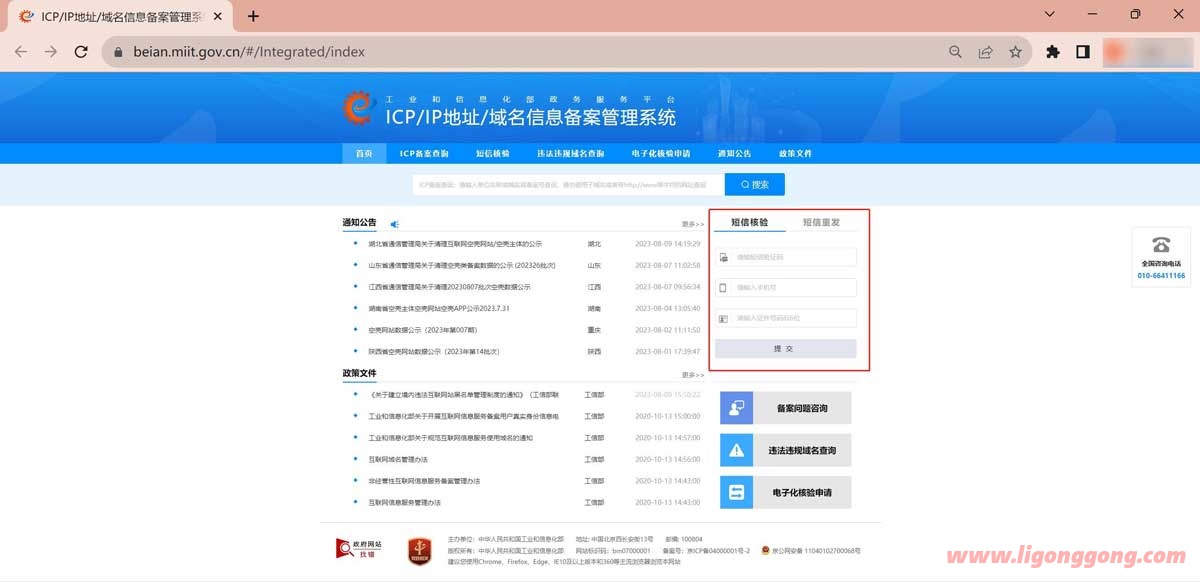Click the 提交 submit button

[786, 348]
